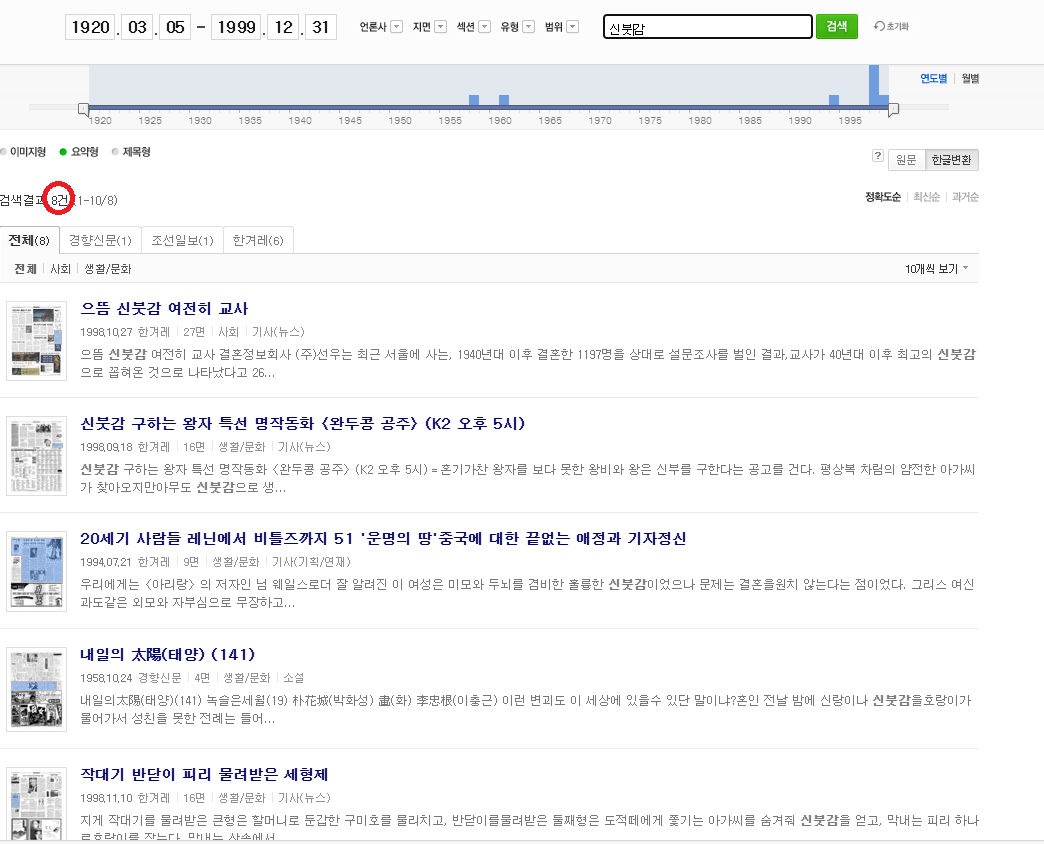This screenshot has width=1044, height=844.
Task: Open article 신붓감 구하는 왕자 특선 명작동화
Action: [x=303, y=424]
